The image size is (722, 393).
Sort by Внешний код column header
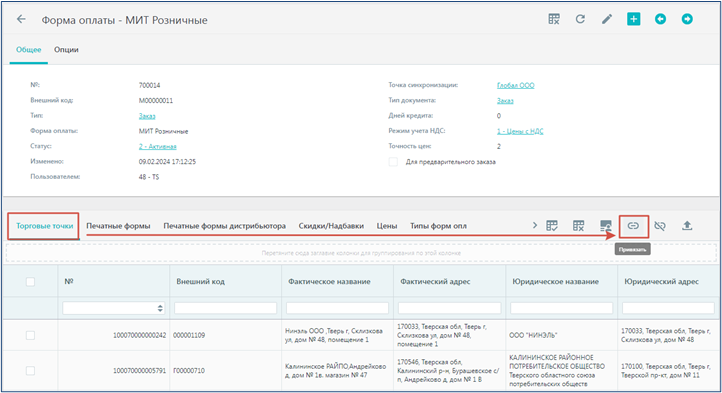point(201,282)
